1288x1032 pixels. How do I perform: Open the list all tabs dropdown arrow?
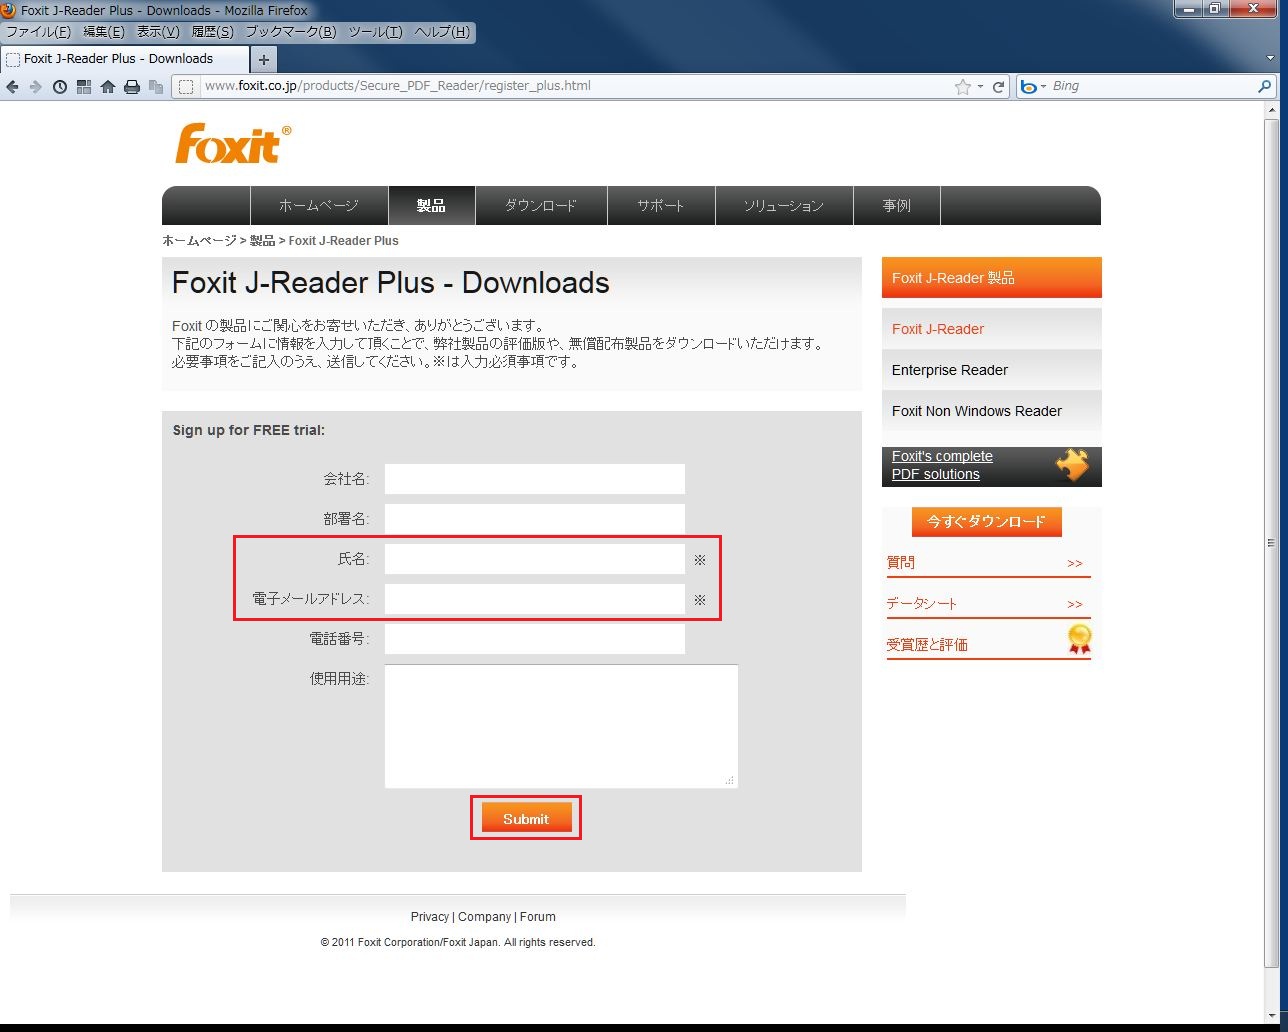coord(1271,59)
